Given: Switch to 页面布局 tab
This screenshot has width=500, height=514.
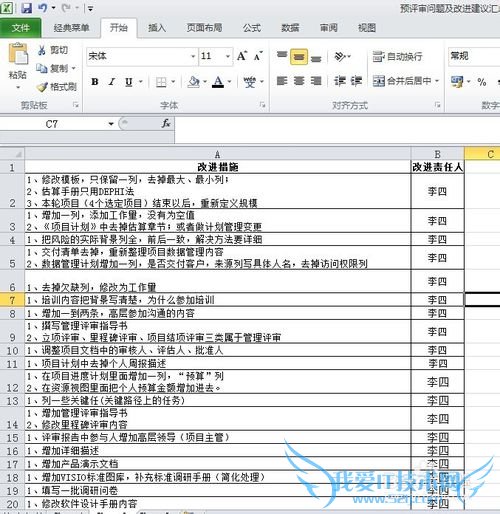Looking at the screenshot, I should [x=204, y=28].
